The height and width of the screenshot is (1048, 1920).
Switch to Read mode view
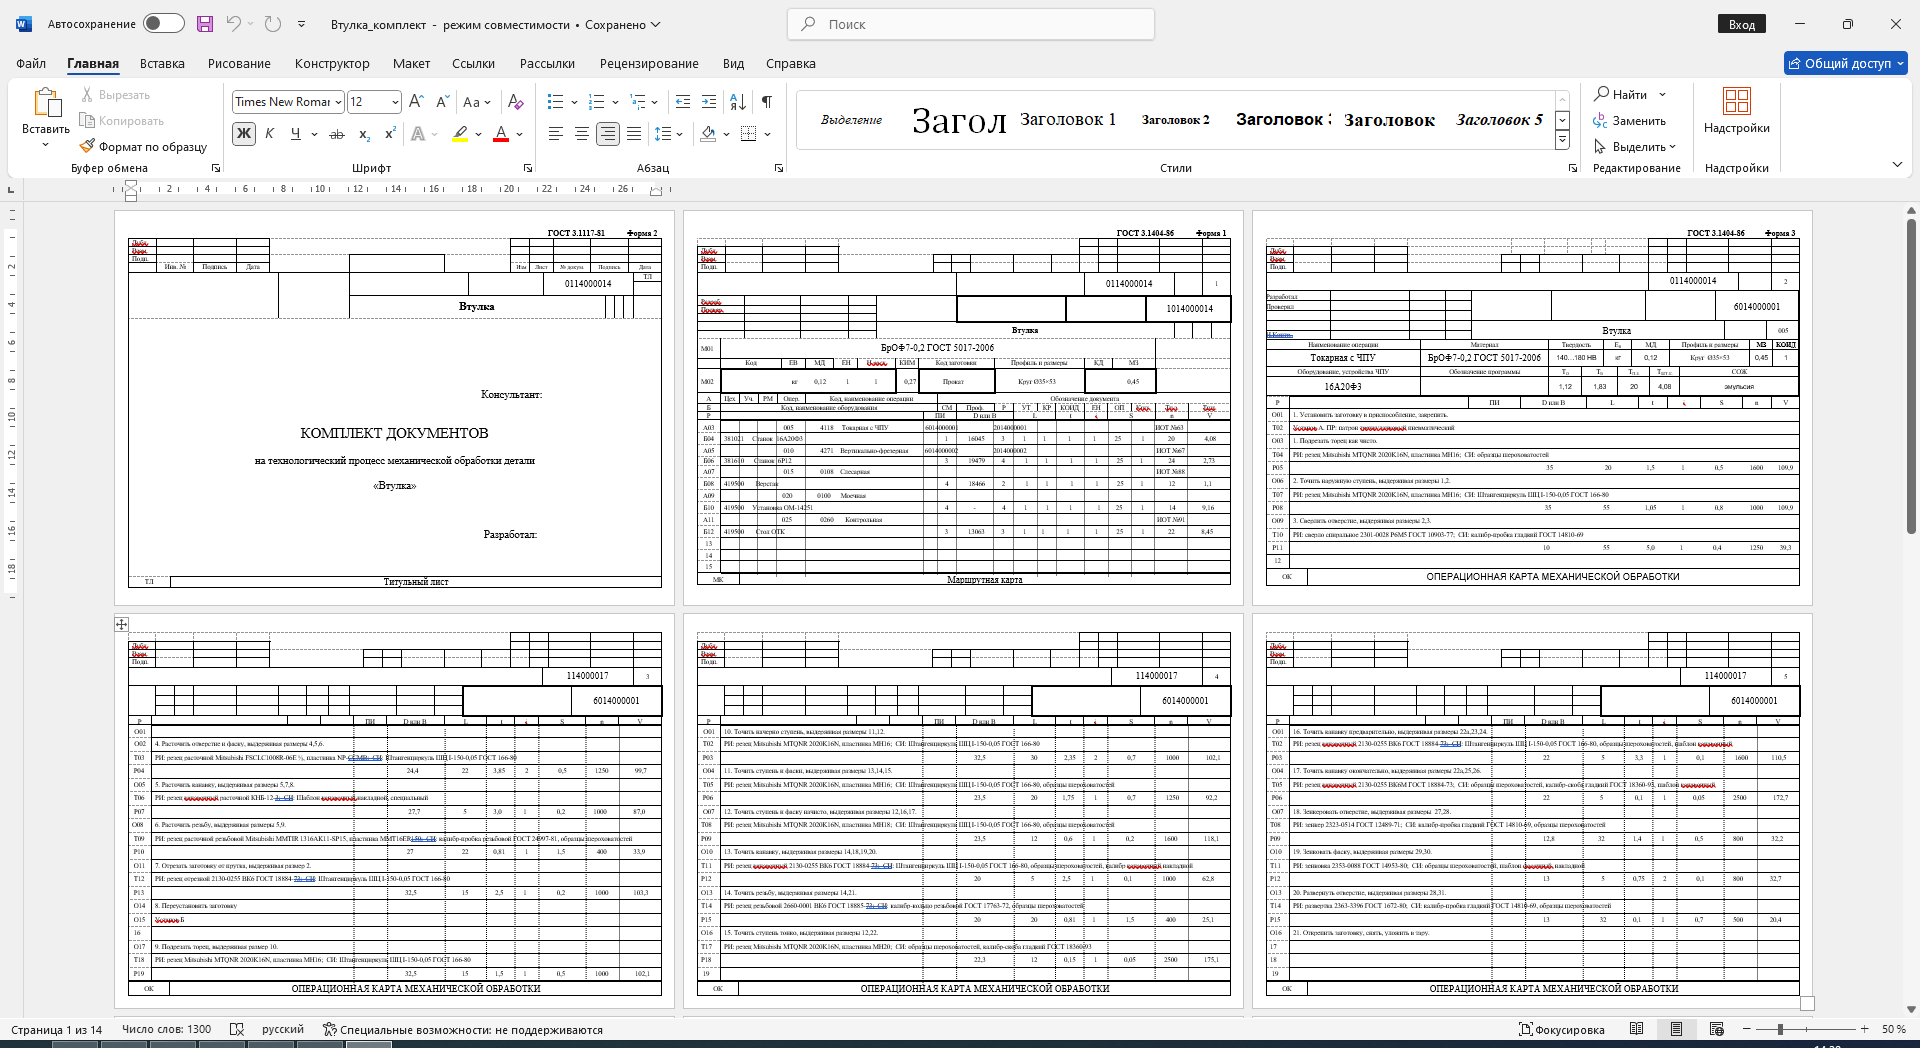1637,1029
